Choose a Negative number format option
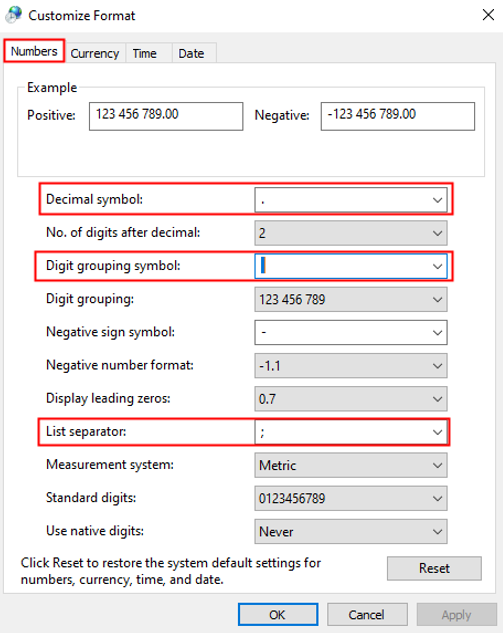Viewport: 503px width, 633px height. click(351, 366)
